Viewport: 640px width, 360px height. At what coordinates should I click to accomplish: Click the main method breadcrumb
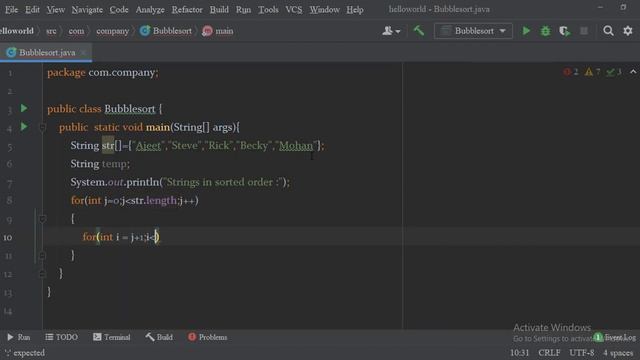[x=218, y=31]
